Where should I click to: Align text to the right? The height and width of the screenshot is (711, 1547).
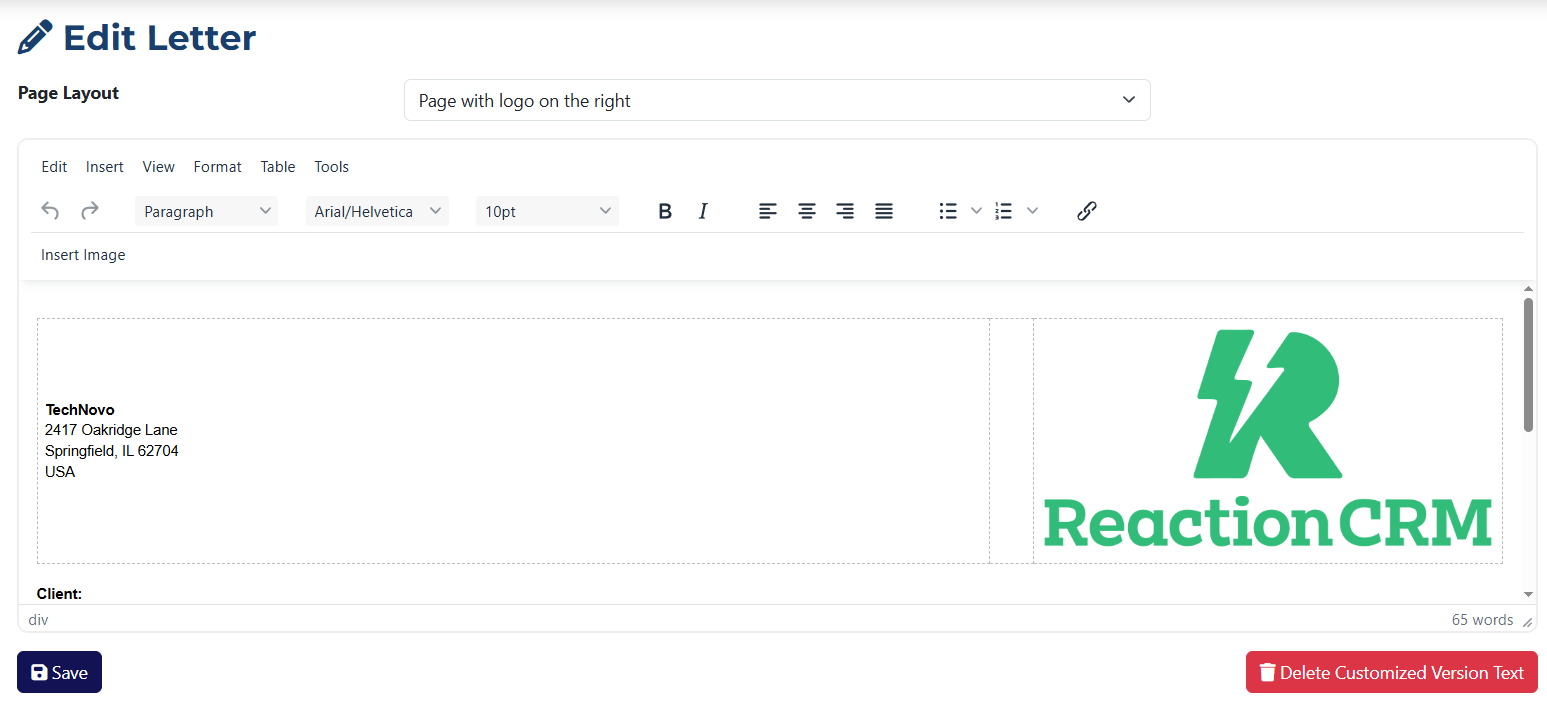(x=844, y=211)
